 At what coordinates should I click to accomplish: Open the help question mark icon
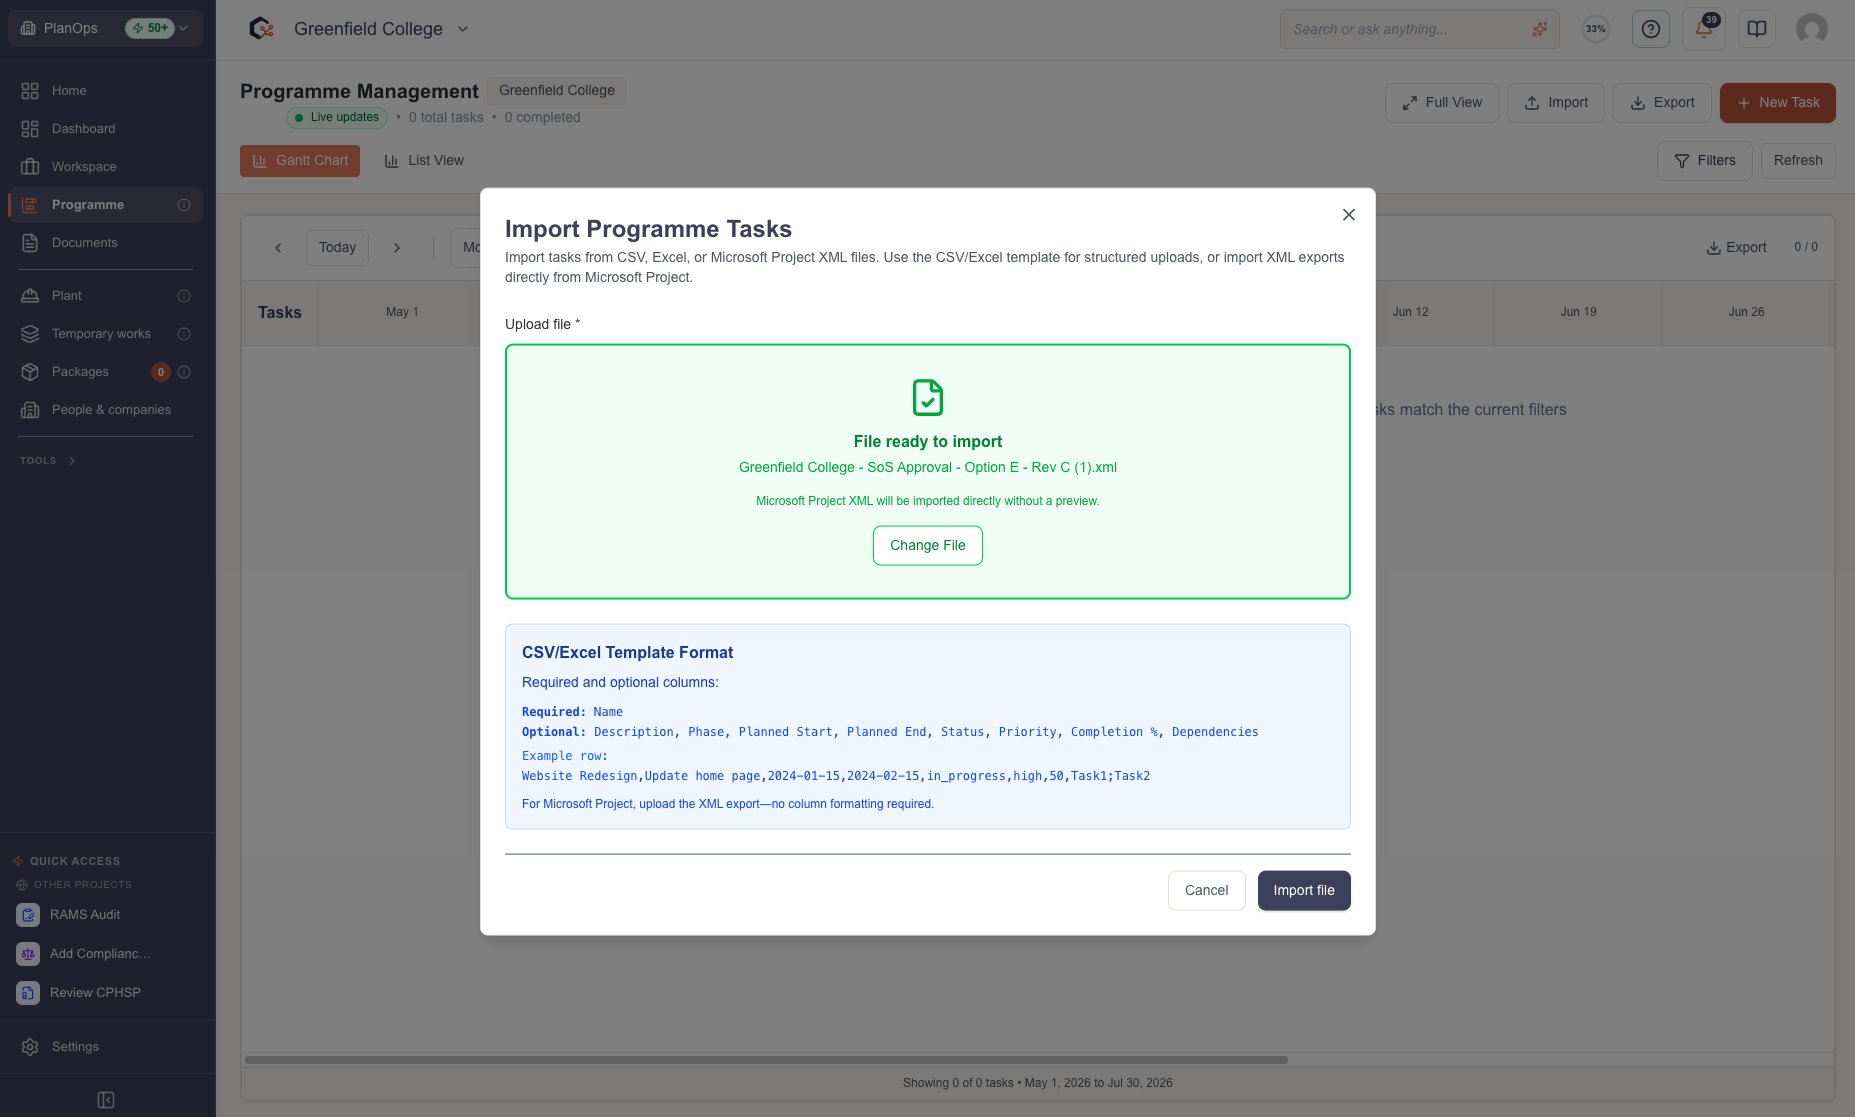click(x=1651, y=29)
